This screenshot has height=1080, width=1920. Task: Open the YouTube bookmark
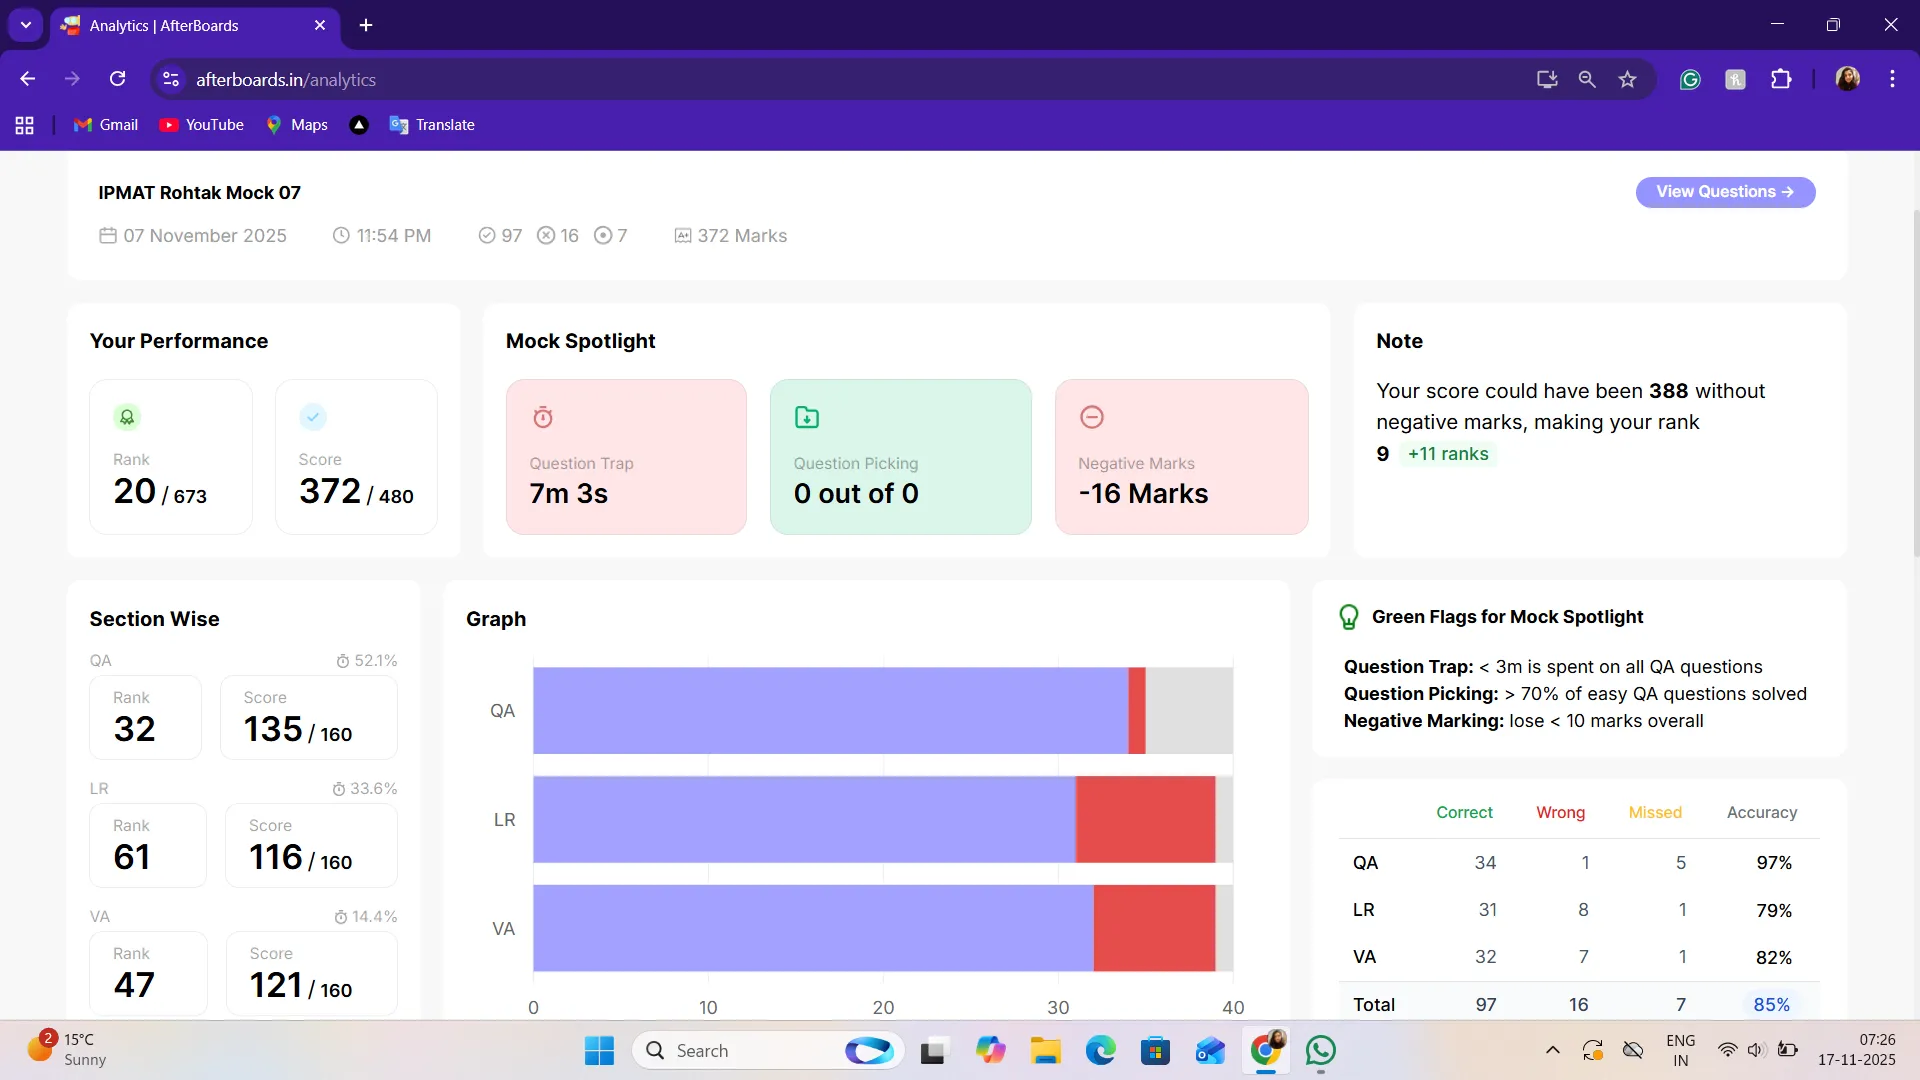point(202,125)
